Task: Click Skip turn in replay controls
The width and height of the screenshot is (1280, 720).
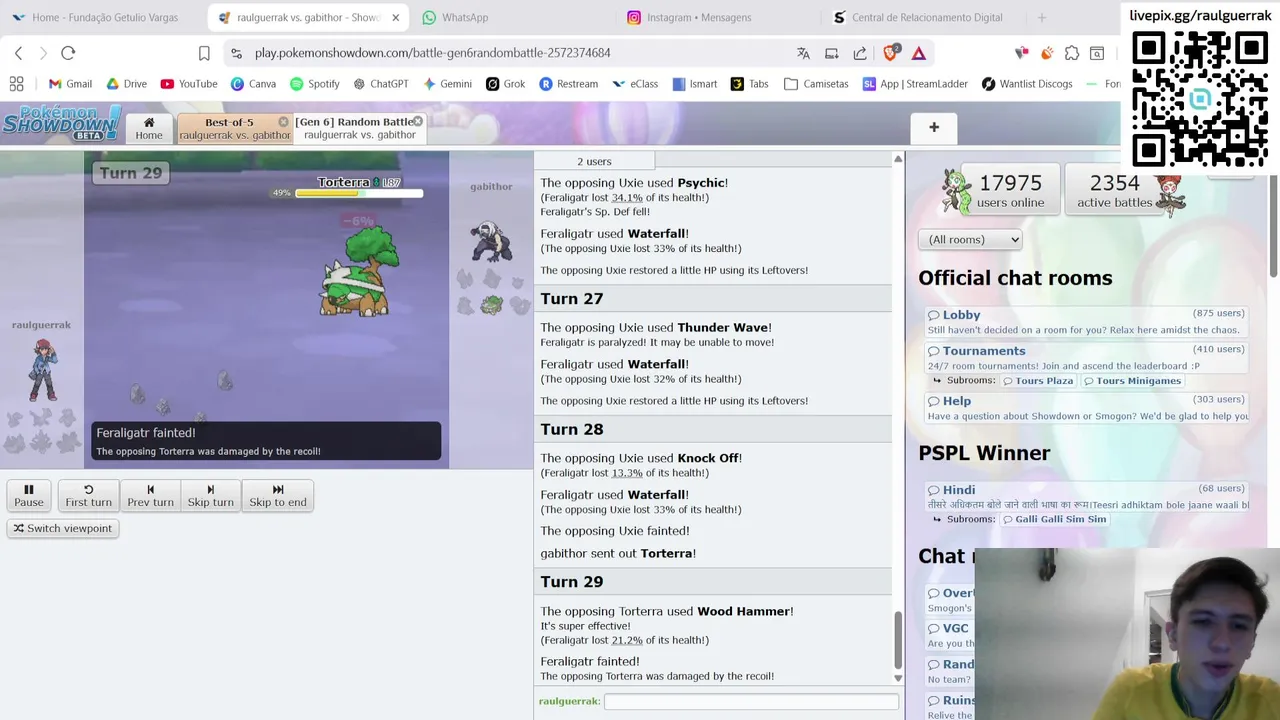Action: pos(211,495)
